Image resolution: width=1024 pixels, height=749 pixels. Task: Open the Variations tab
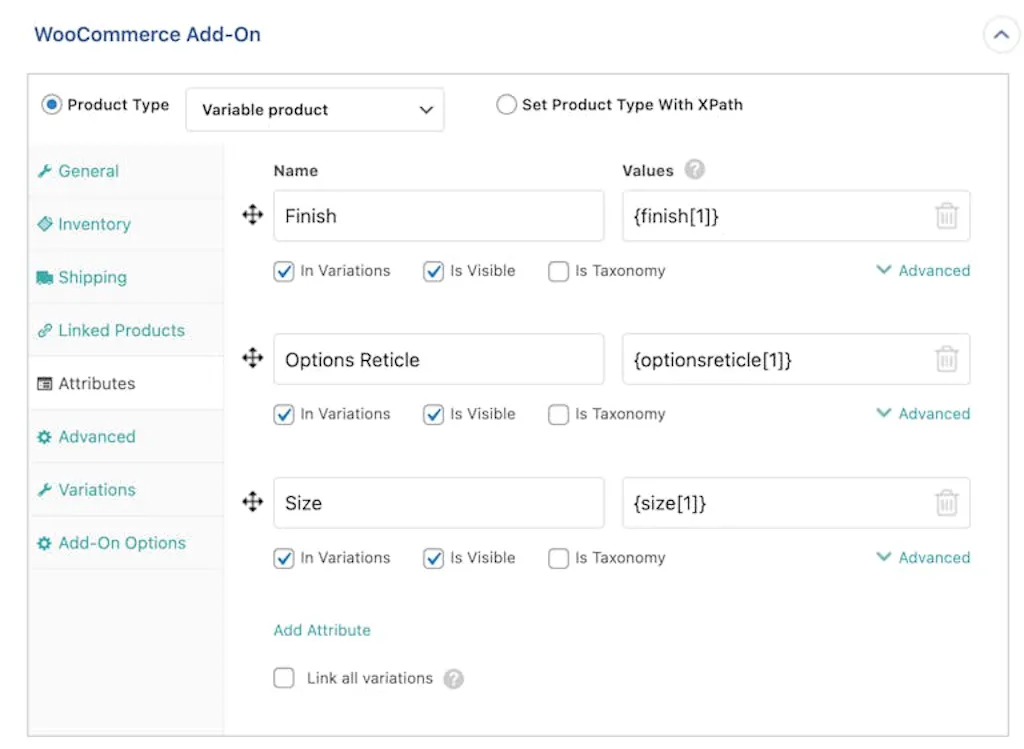tap(126, 490)
